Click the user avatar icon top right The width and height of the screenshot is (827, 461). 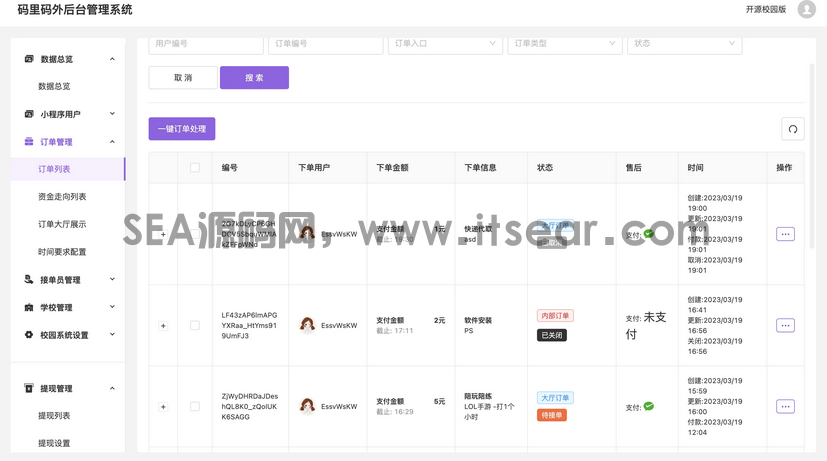[806, 9]
